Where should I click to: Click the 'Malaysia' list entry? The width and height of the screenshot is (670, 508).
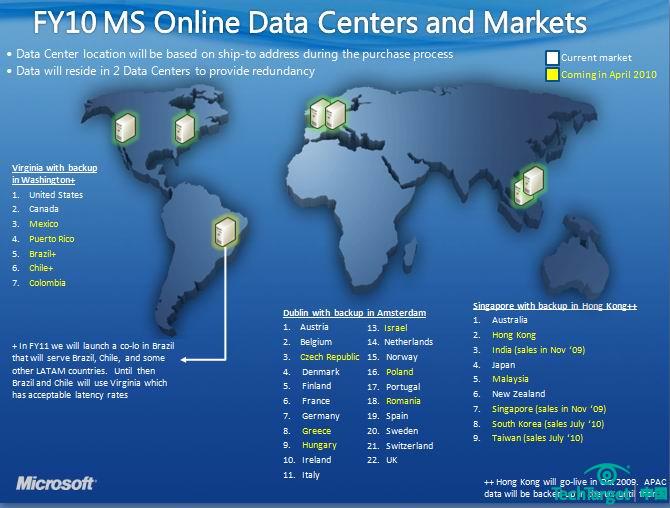[510, 379]
